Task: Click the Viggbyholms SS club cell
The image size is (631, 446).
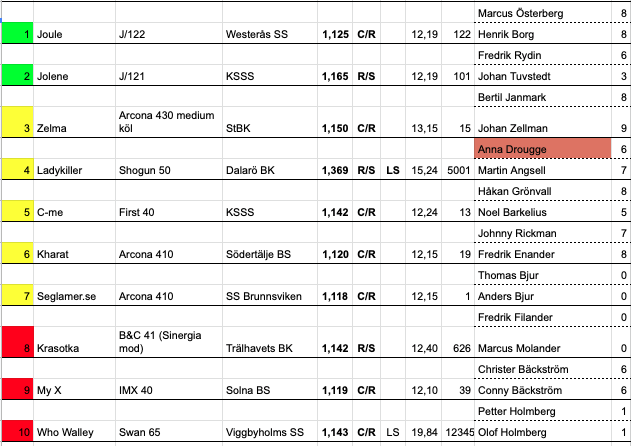Action: point(270,433)
